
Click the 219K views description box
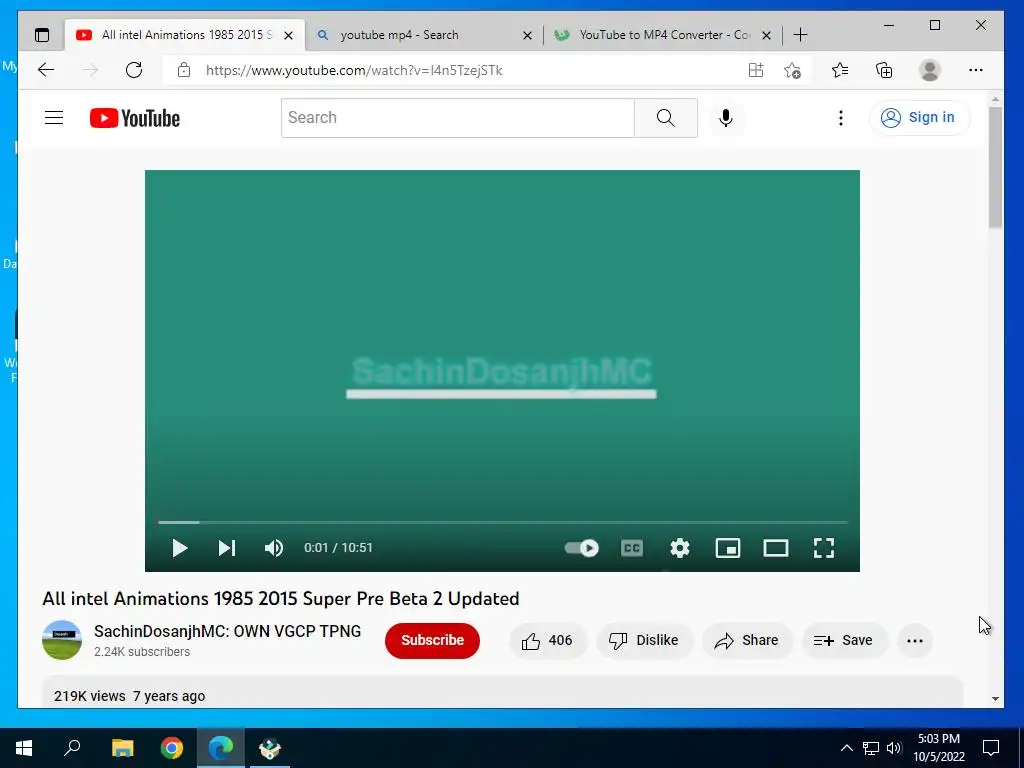pyautogui.click(x=502, y=692)
